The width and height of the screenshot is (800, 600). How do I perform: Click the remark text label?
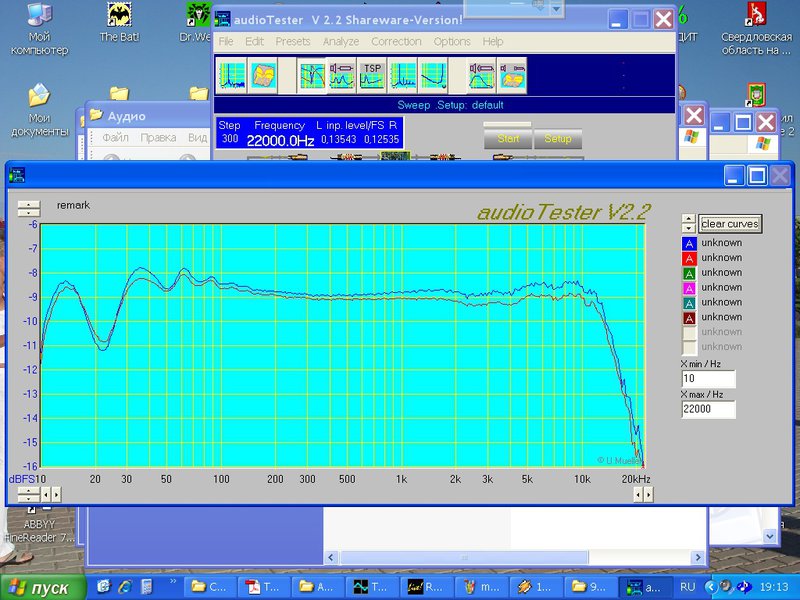coord(73,205)
